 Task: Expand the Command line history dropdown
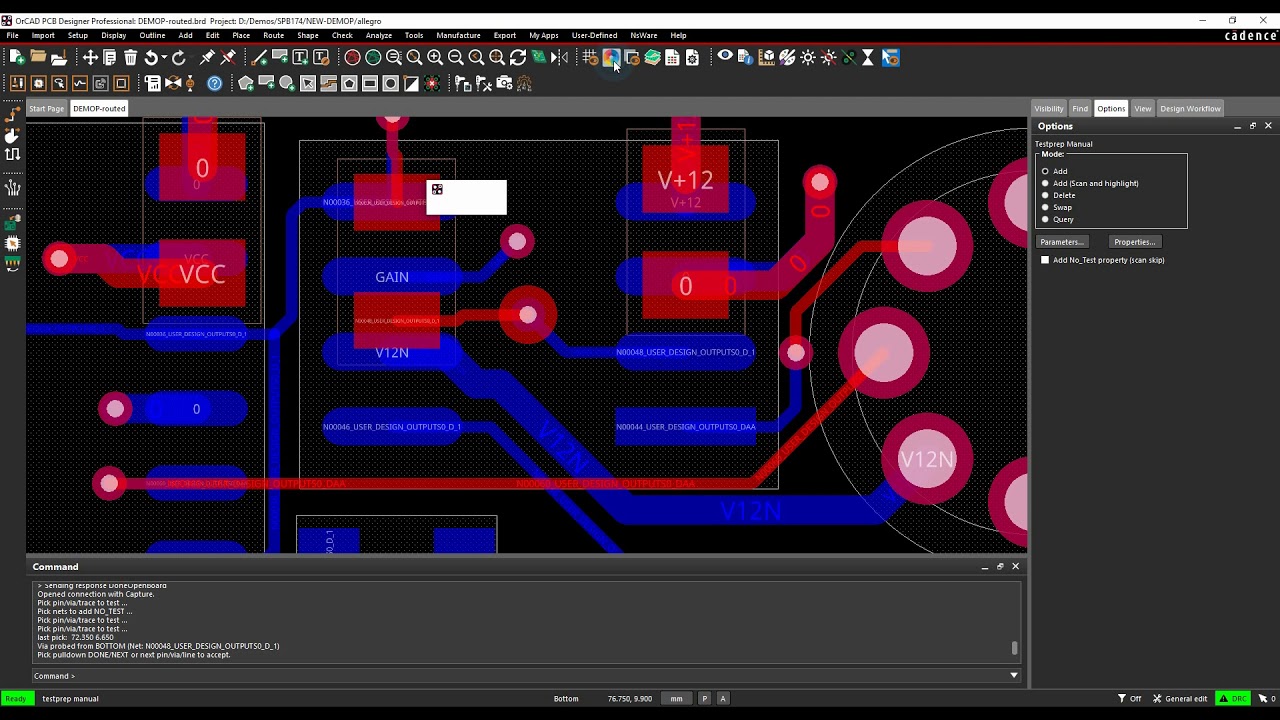1013,675
